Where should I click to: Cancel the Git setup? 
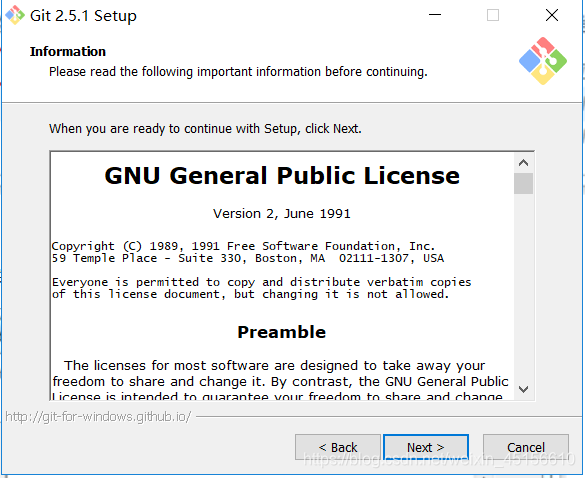click(526, 447)
